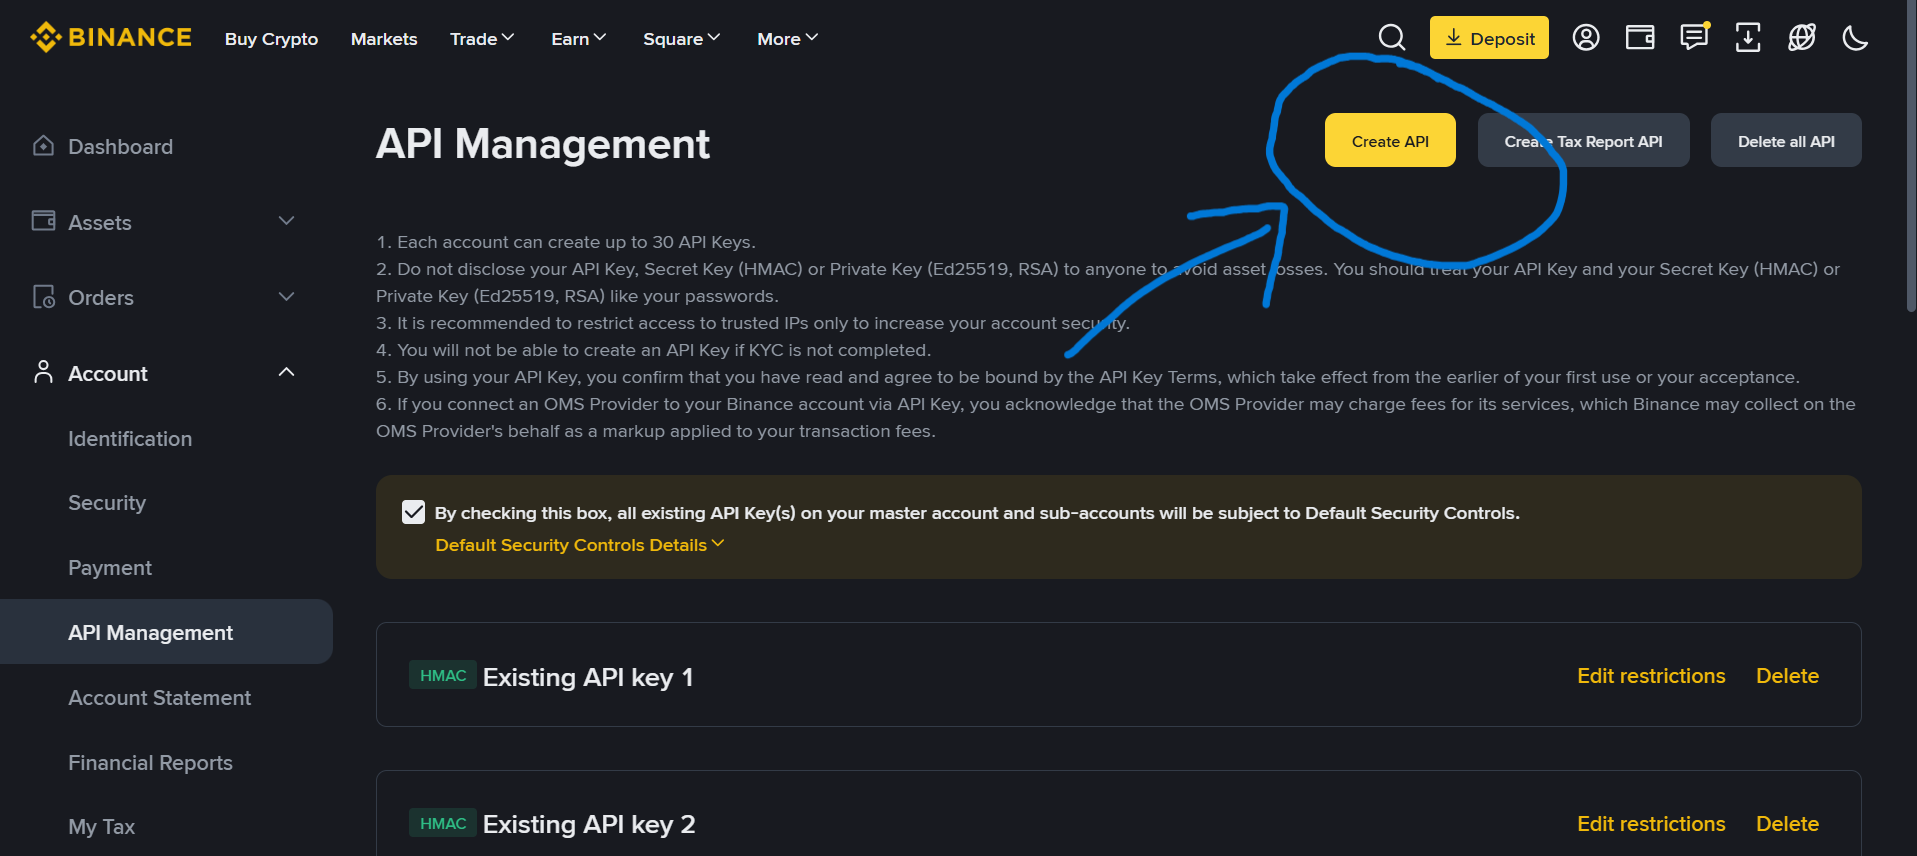
Task: Open Financial Reports in sidebar
Action: (x=150, y=763)
